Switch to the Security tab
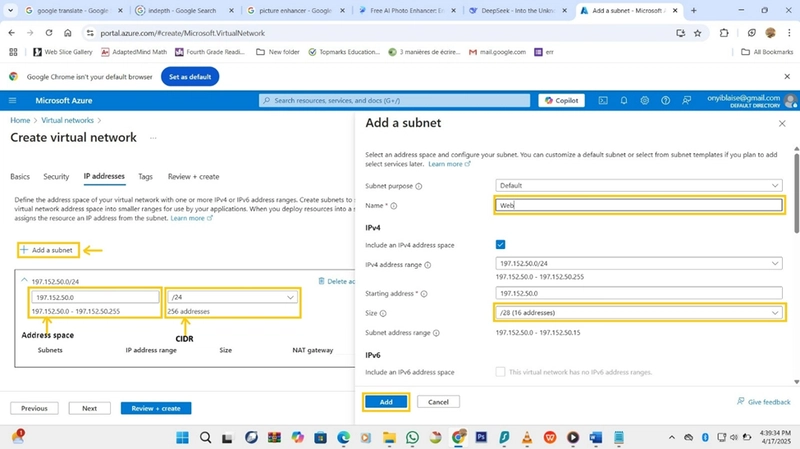800x449 pixels. point(56,177)
